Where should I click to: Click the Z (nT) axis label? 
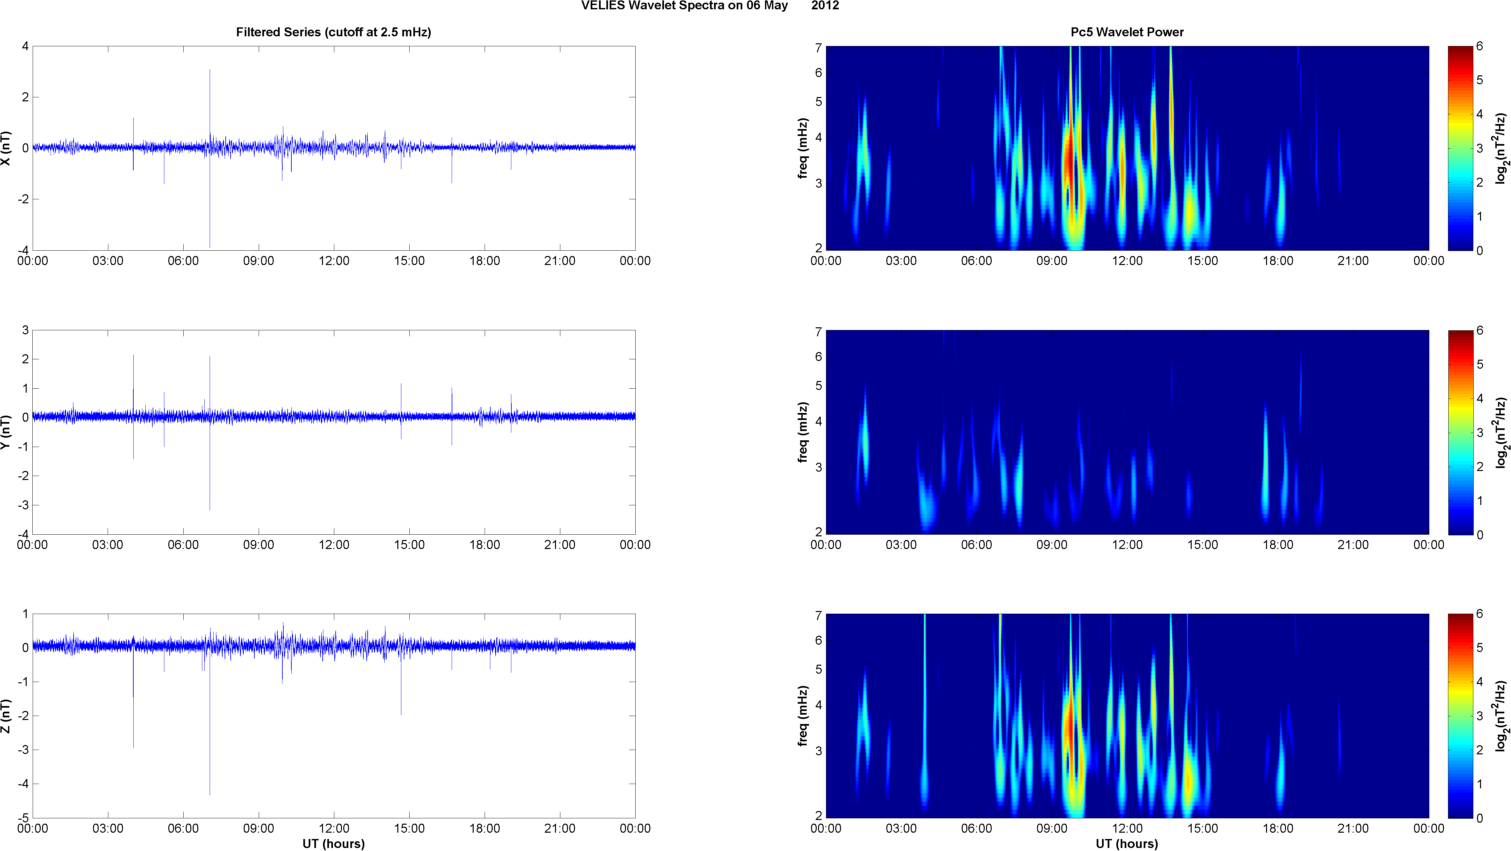[x=8, y=716]
